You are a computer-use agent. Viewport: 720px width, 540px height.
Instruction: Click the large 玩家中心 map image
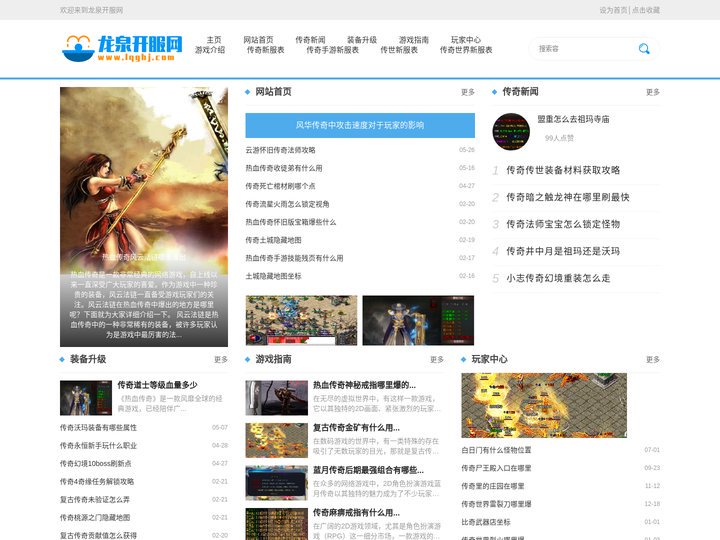click(544, 405)
